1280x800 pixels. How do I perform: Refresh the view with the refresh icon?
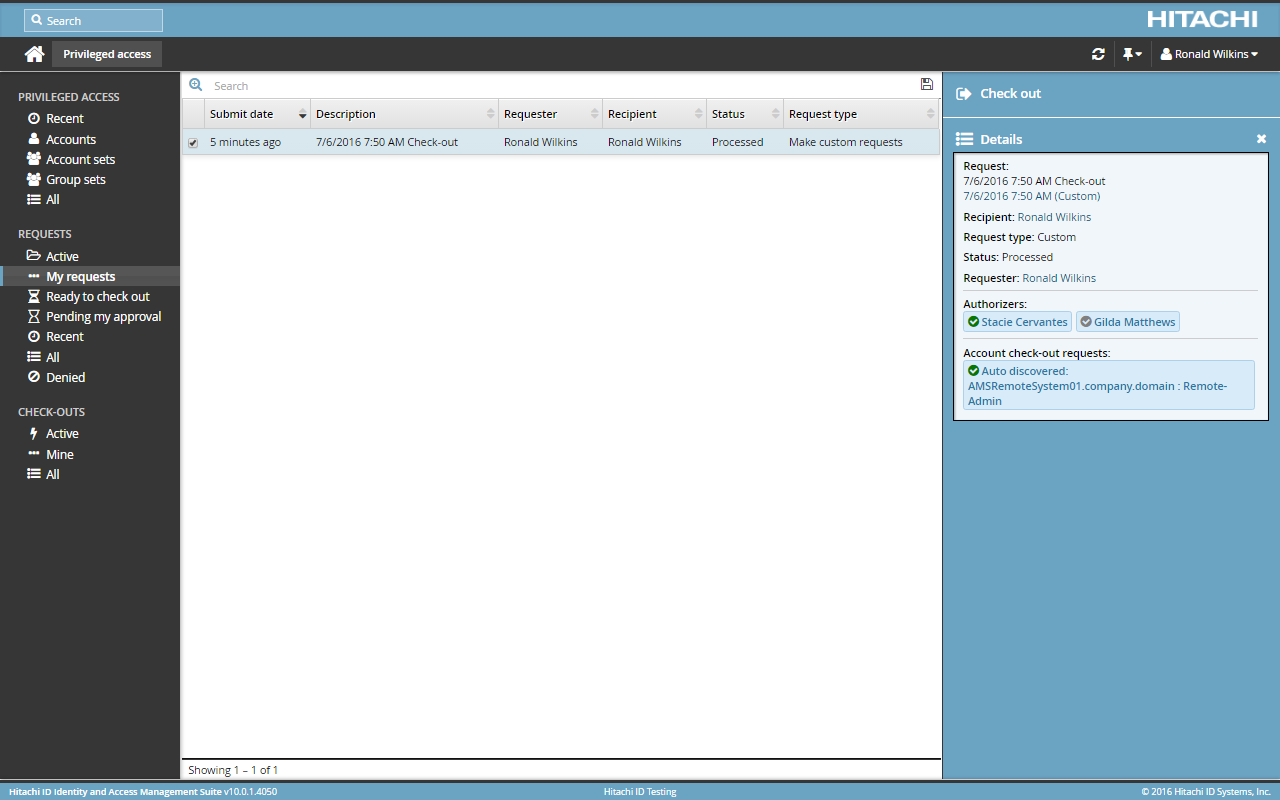(x=1098, y=53)
